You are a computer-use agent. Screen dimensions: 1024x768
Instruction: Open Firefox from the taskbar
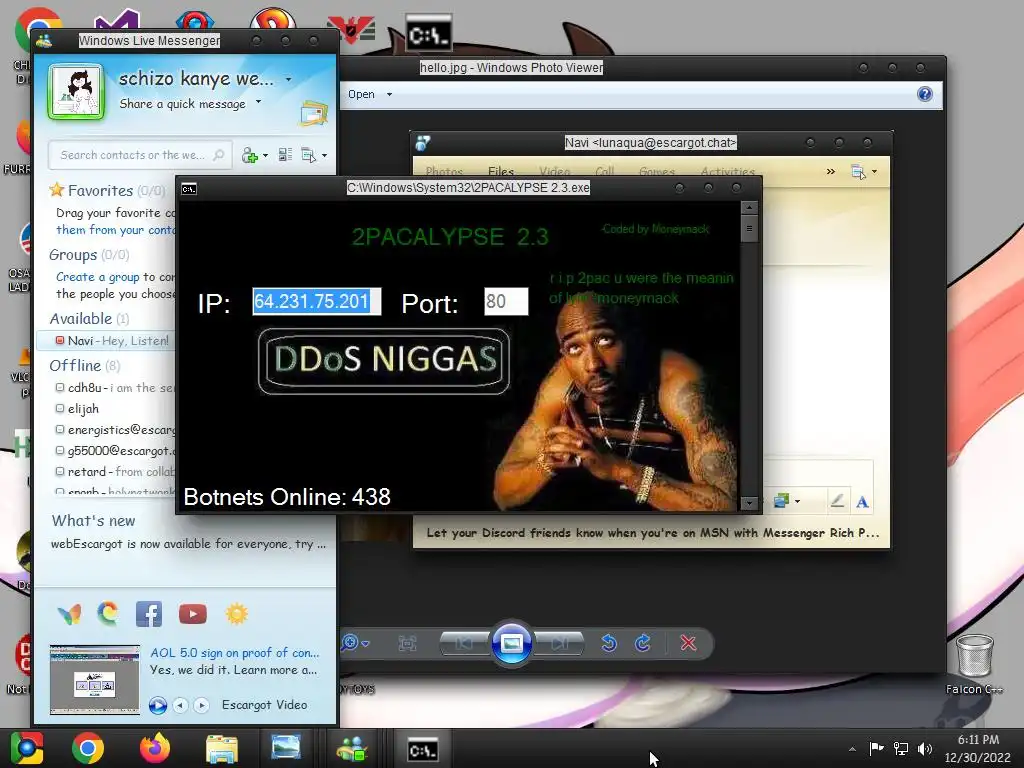coord(155,748)
